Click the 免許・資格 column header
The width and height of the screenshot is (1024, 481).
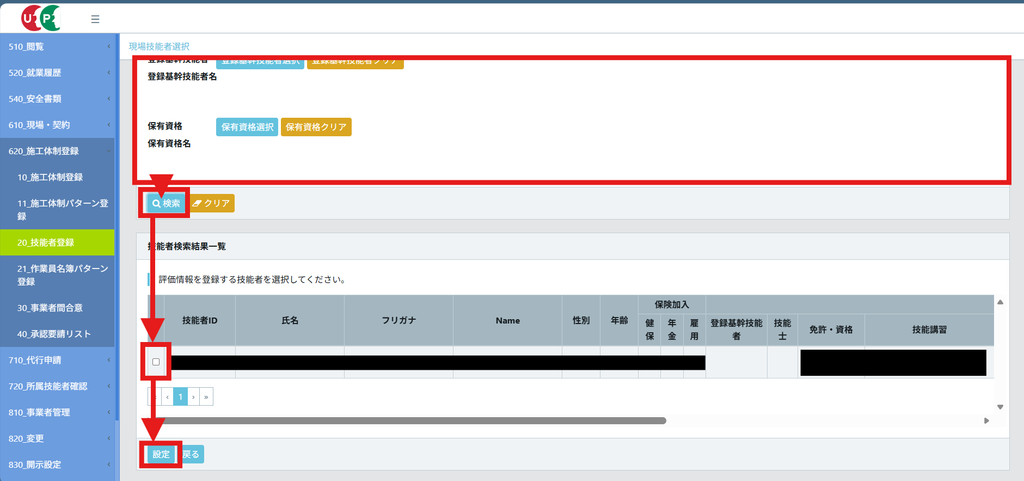831,330
